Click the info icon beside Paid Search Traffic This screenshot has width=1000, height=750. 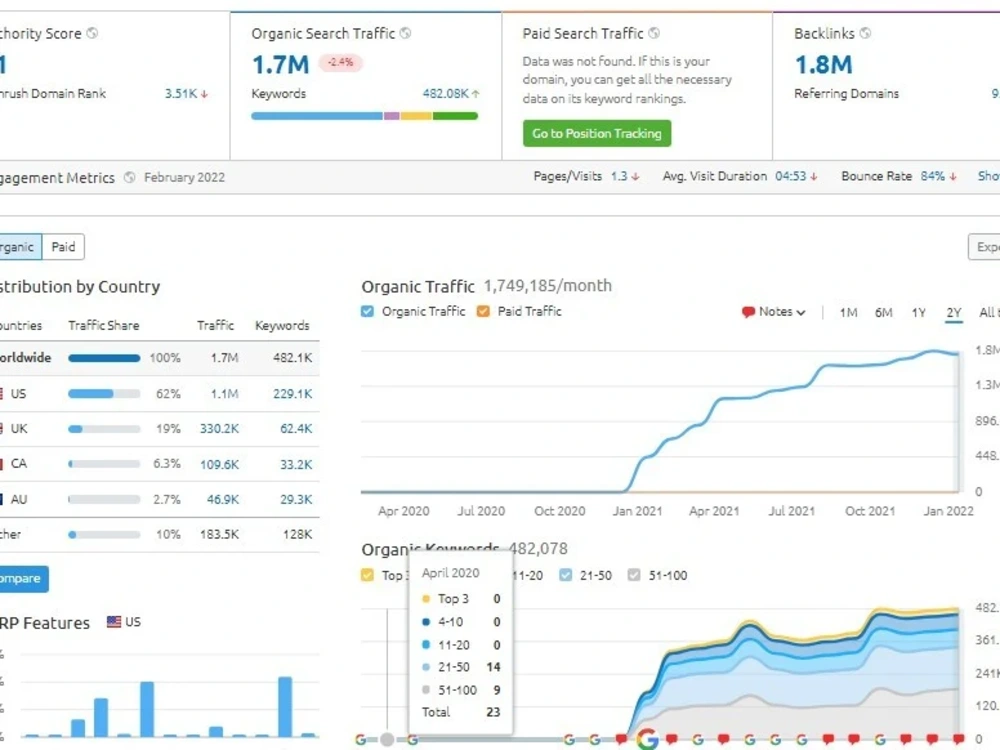point(654,33)
